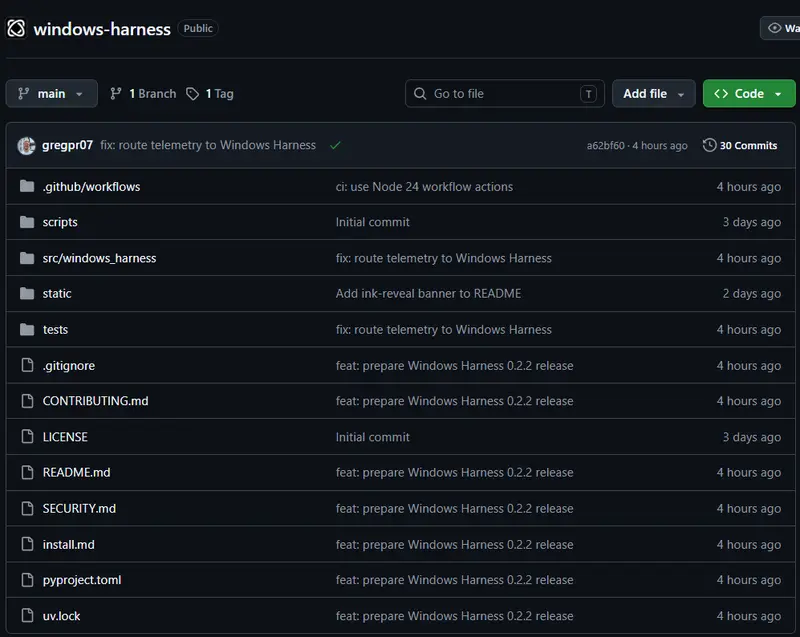This screenshot has width=800, height=637.
Task: Open the SECURITY.md file
Action: 79,508
